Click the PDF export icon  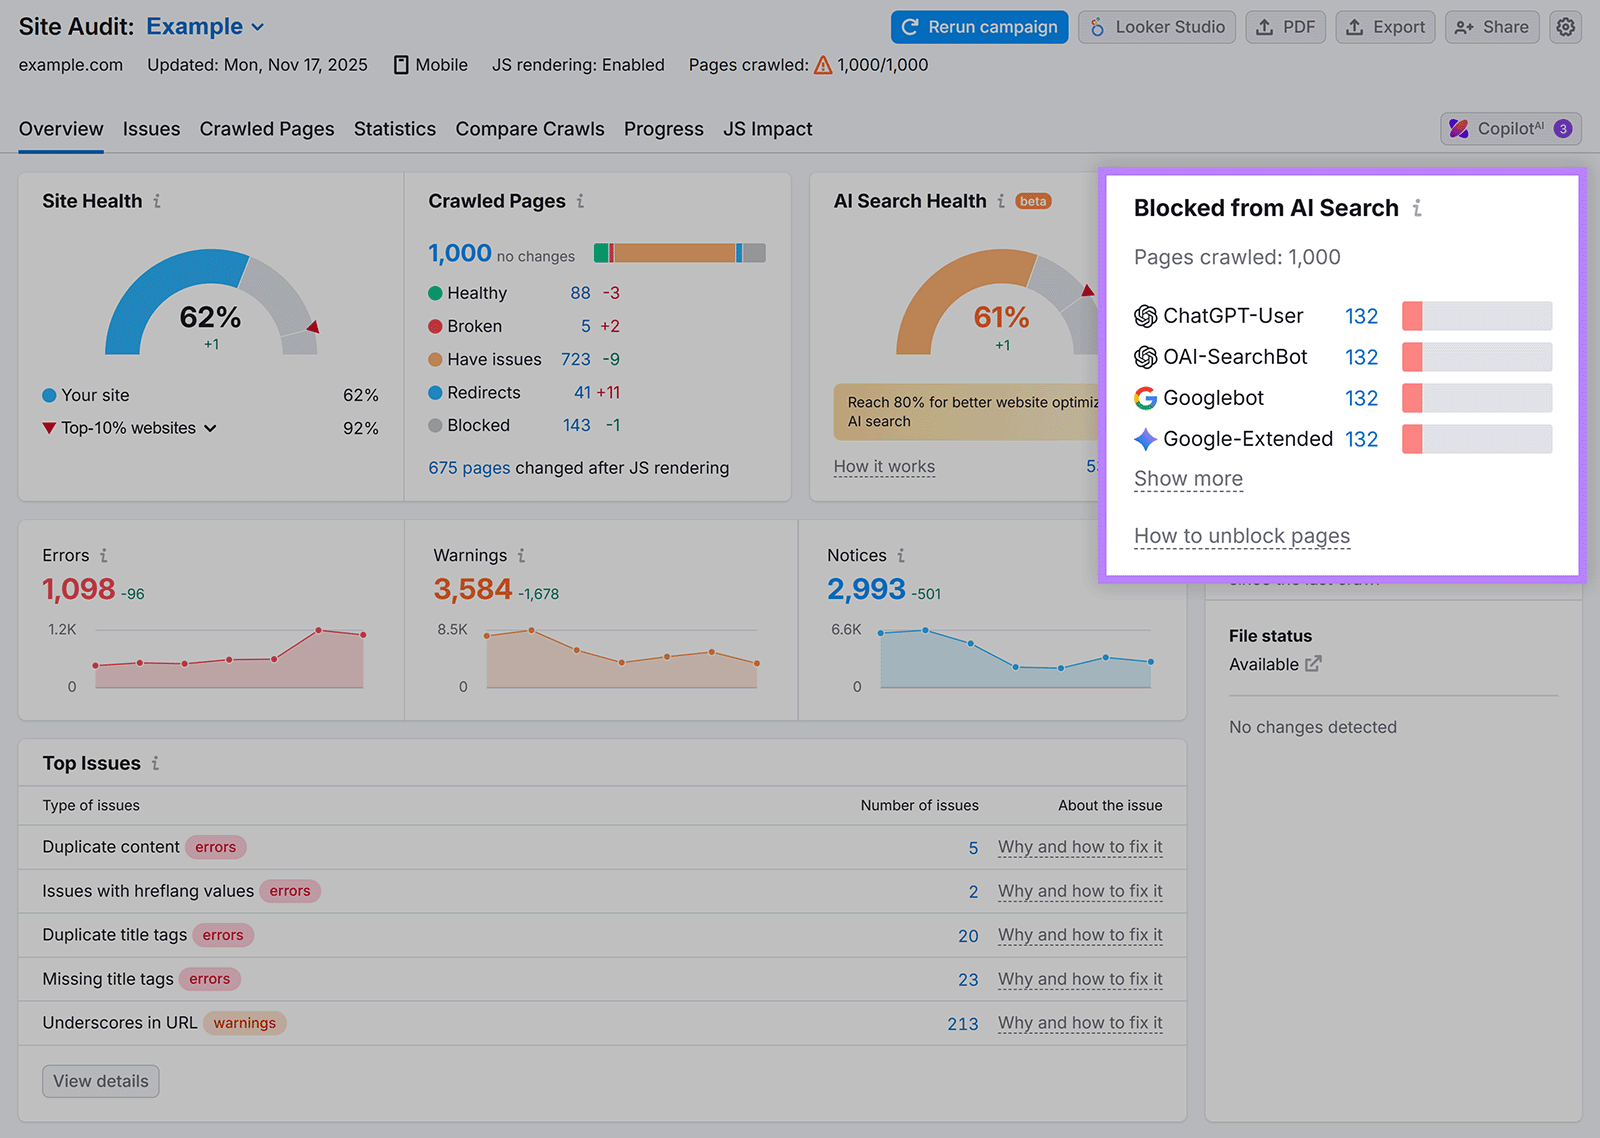pyautogui.click(x=1263, y=27)
